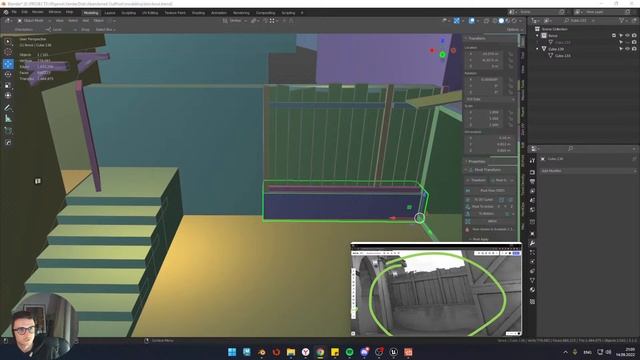
Task: Toggle X-ray mode in viewport header
Action: (x=487, y=20)
